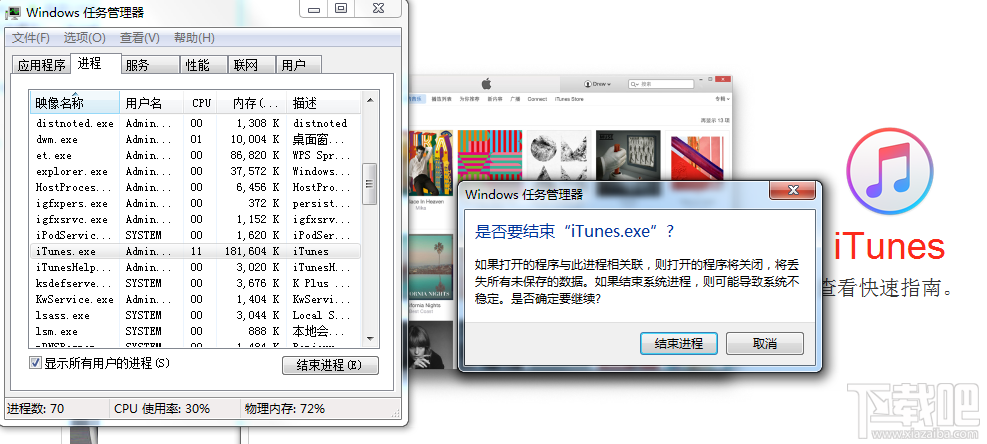Sort processes by 描述 column header
The height and width of the screenshot is (444, 987).
(x=324, y=103)
